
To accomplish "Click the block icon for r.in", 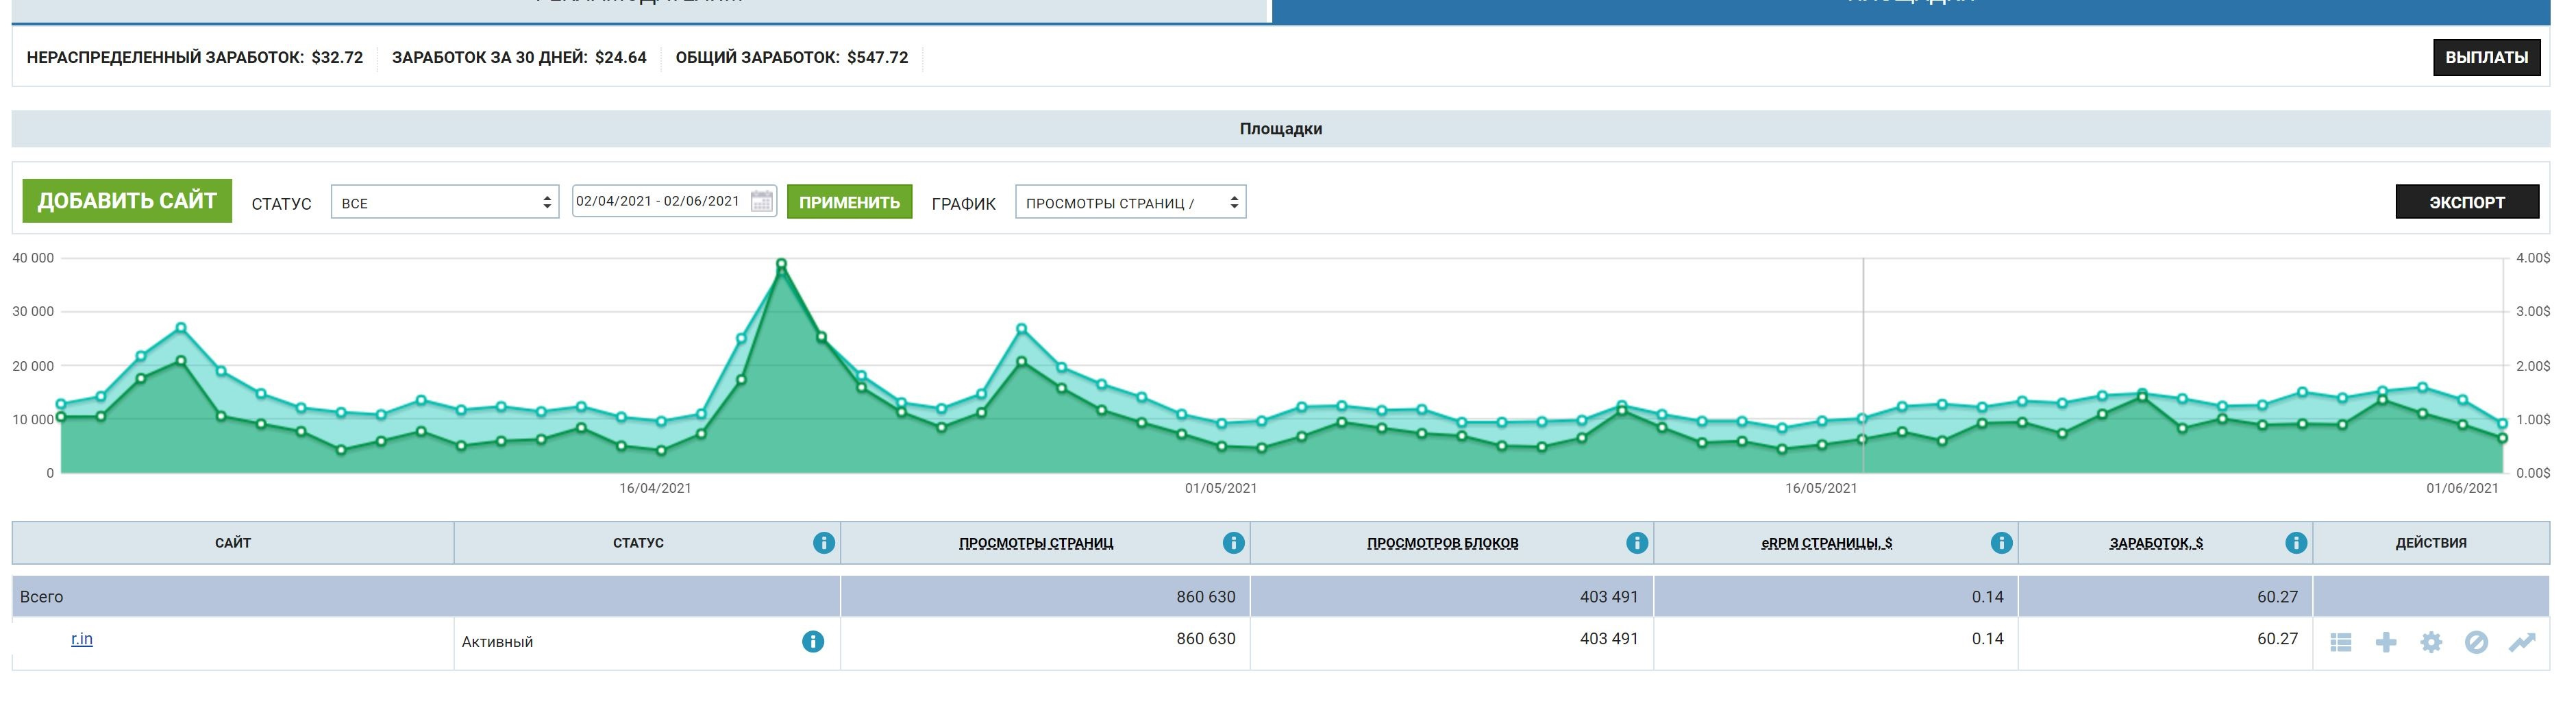I will (2475, 643).
